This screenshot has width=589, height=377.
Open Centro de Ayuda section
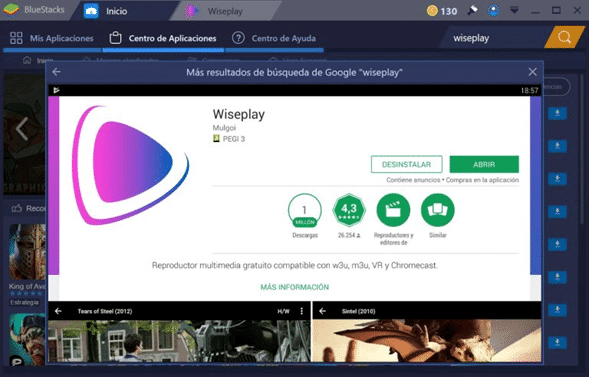click(274, 38)
